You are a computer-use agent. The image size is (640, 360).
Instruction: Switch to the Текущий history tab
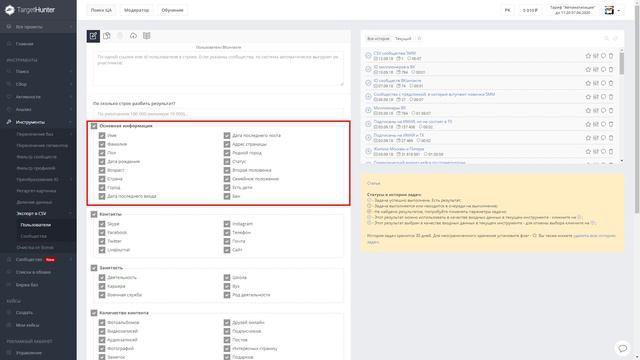(403, 39)
